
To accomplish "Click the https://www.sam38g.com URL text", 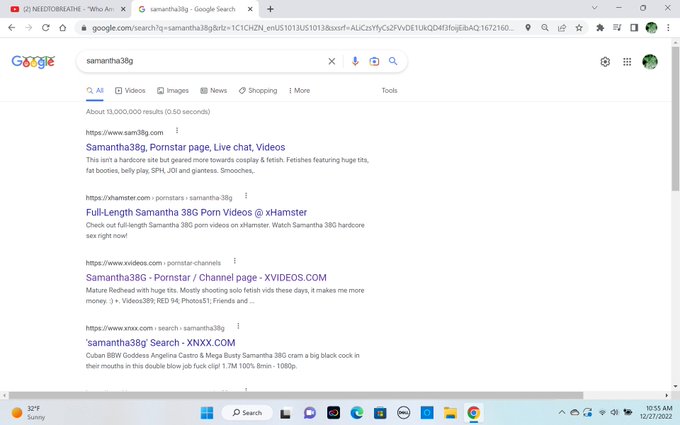I will (124, 133).
